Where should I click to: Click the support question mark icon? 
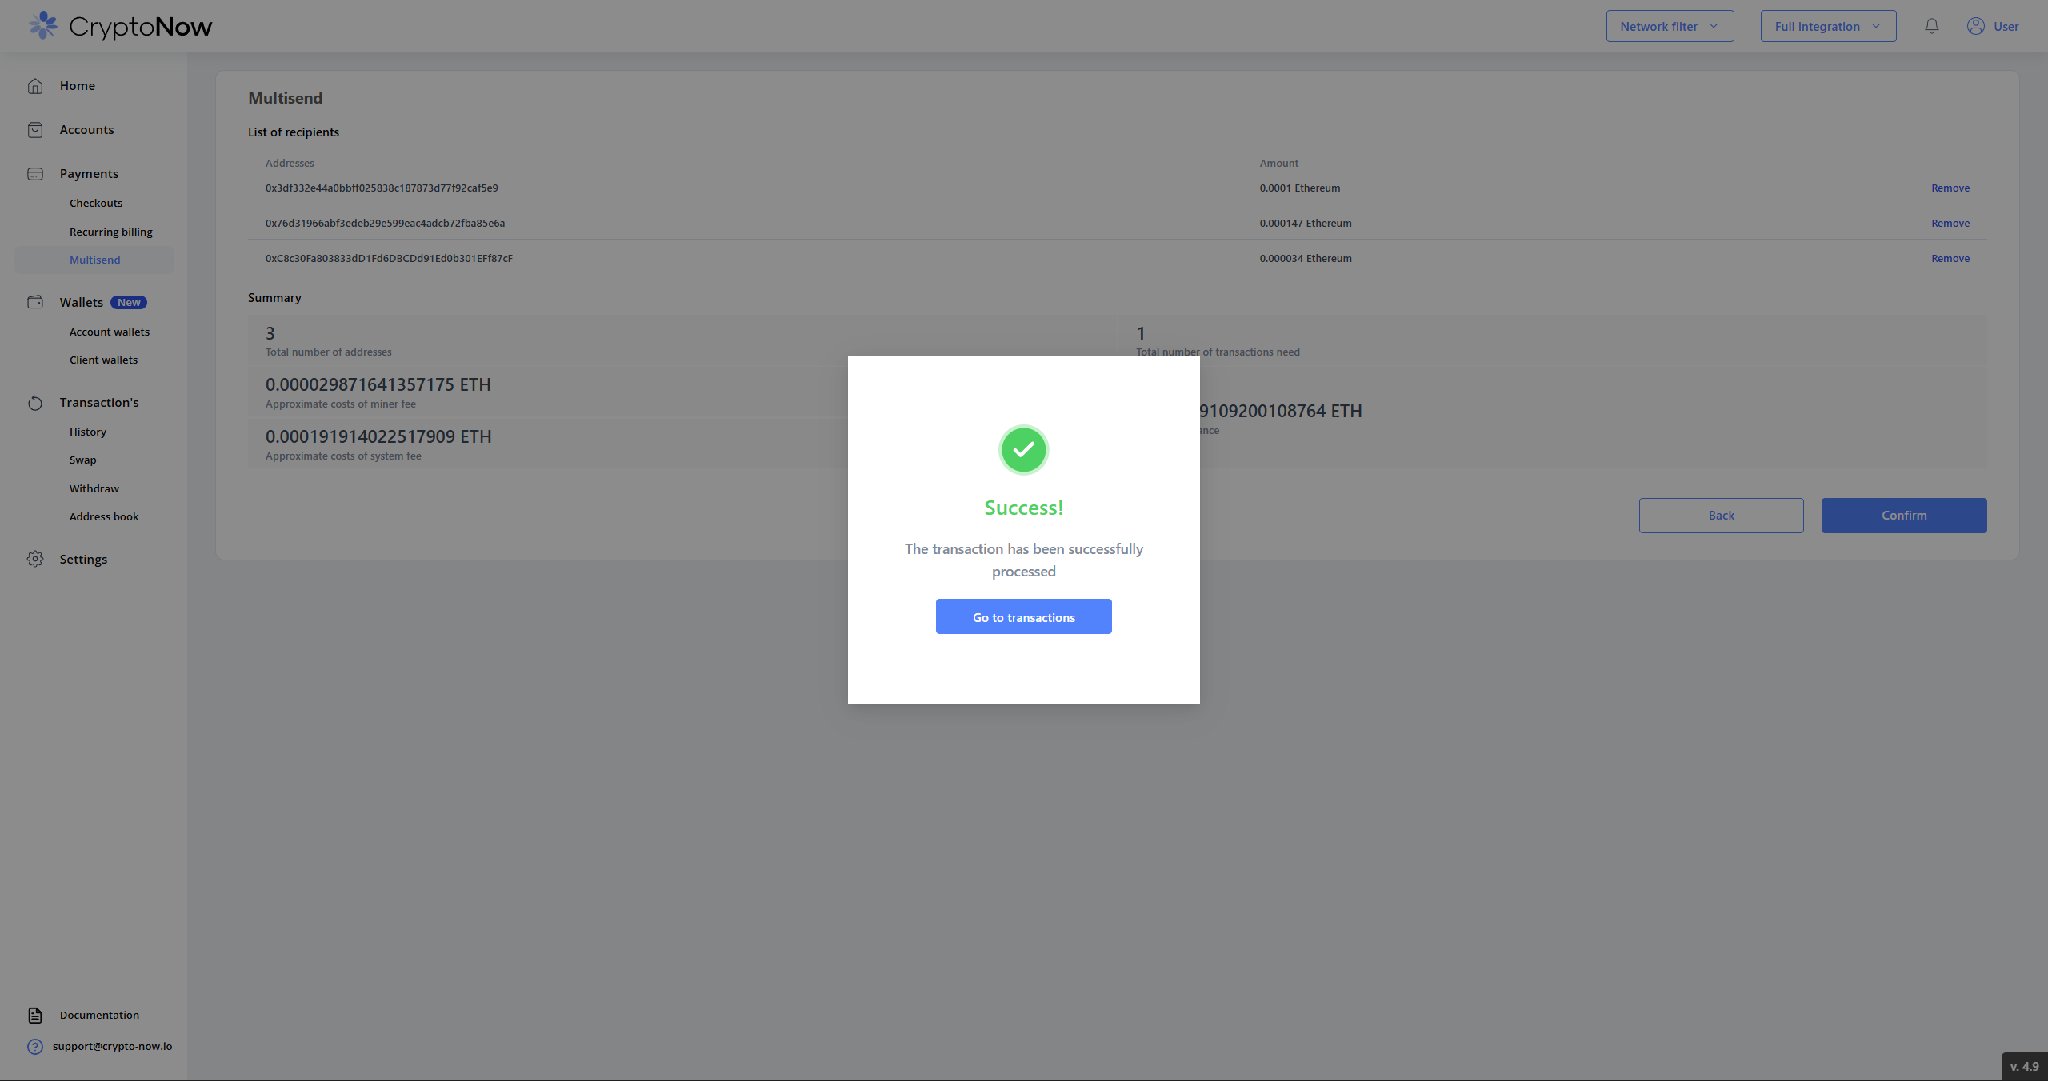click(x=35, y=1047)
